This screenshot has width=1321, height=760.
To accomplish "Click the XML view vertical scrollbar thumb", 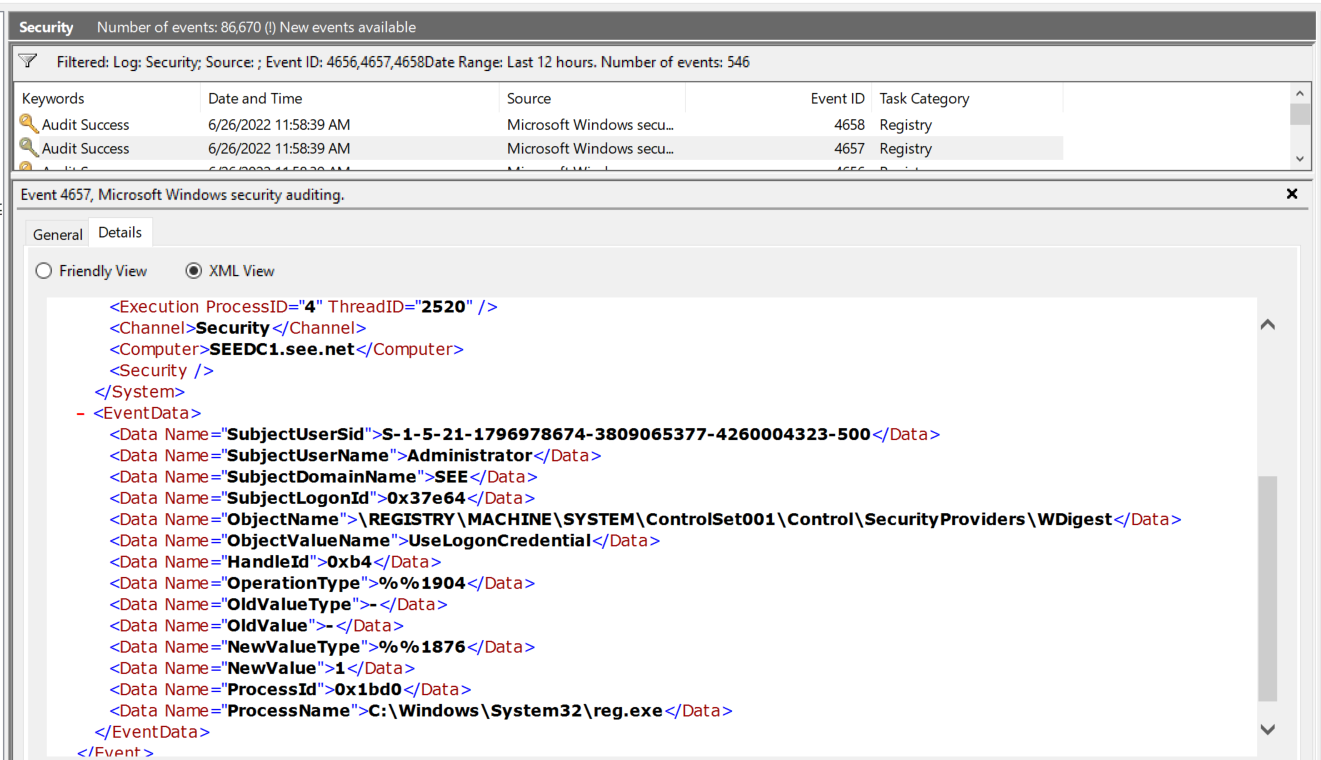I will coord(1268,588).
